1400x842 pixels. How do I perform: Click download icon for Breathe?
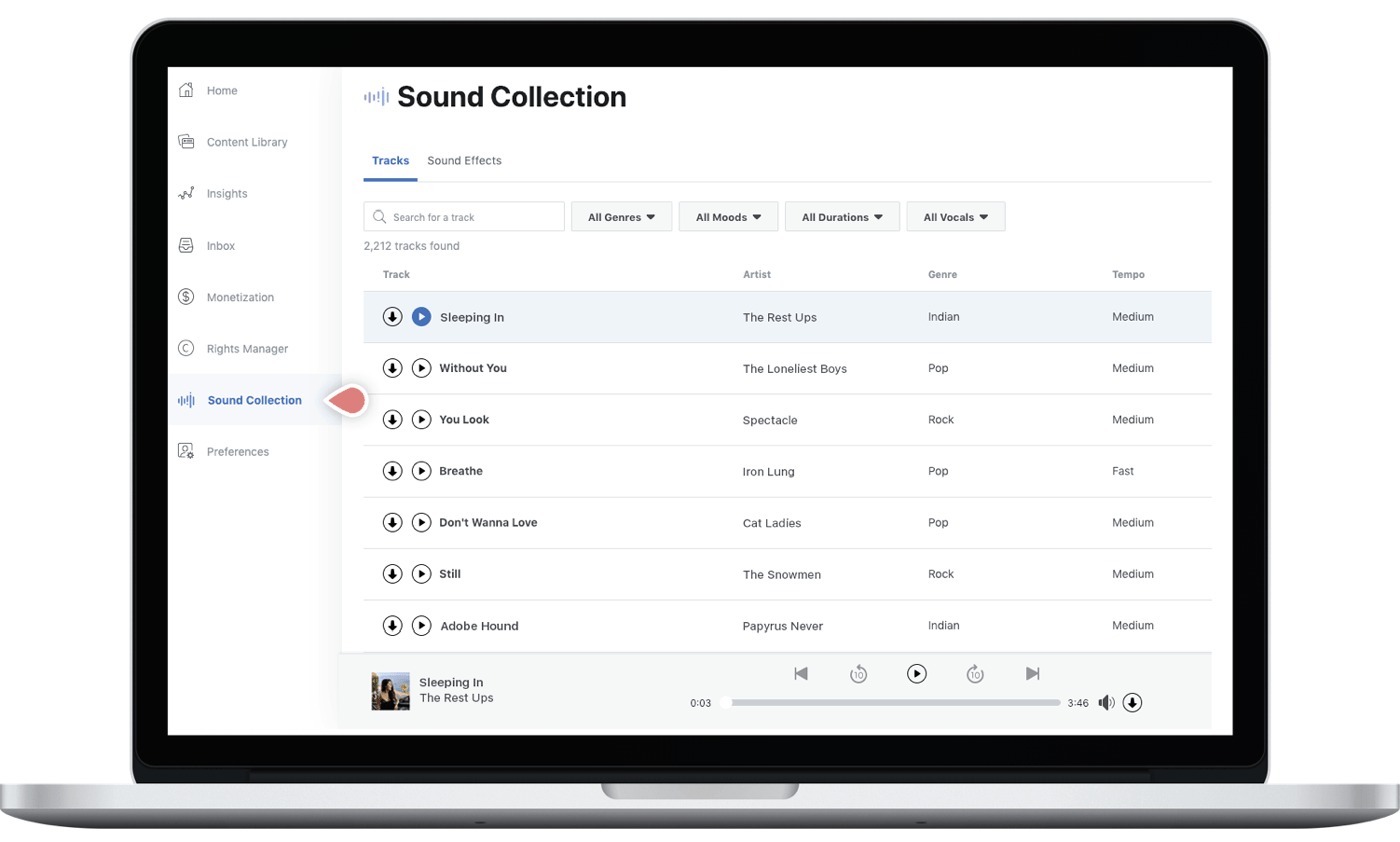(392, 471)
